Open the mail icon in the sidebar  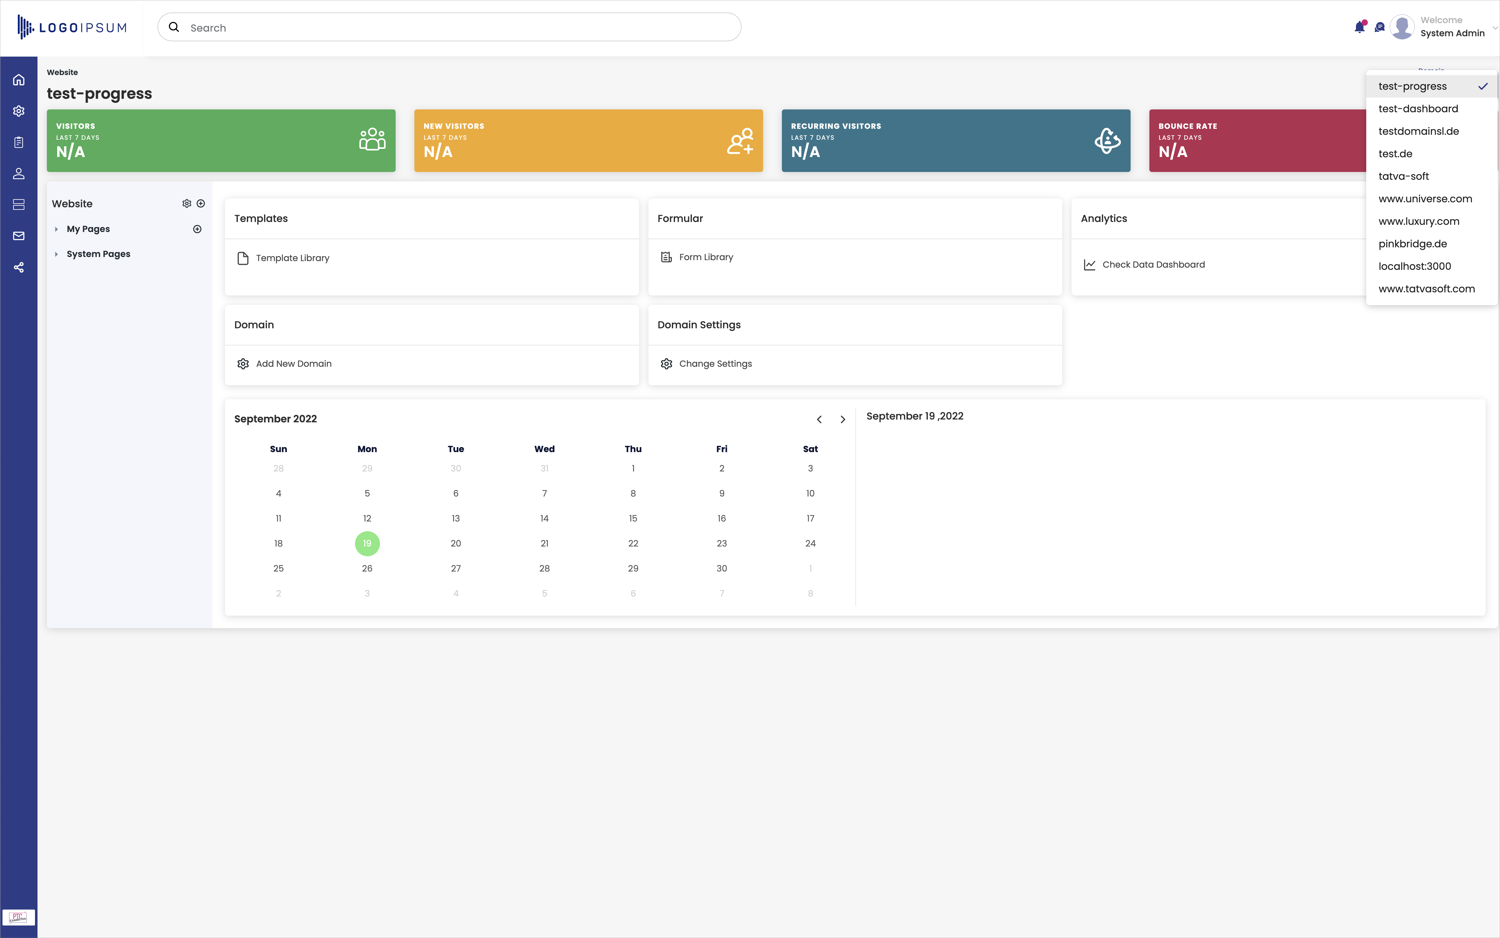[19, 236]
